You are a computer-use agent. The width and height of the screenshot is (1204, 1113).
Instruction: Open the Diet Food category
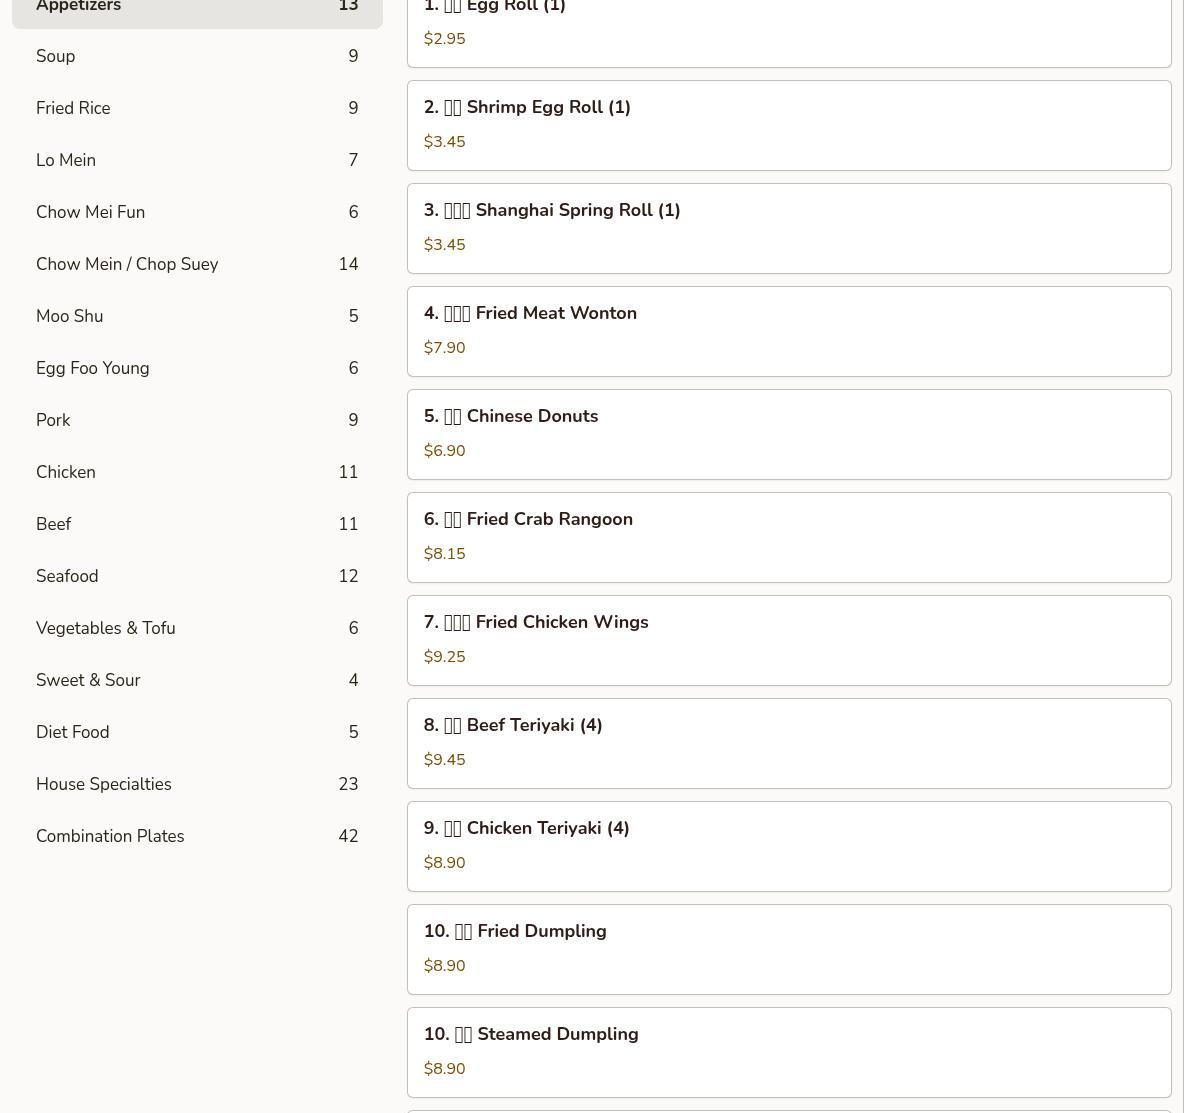point(197,732)
